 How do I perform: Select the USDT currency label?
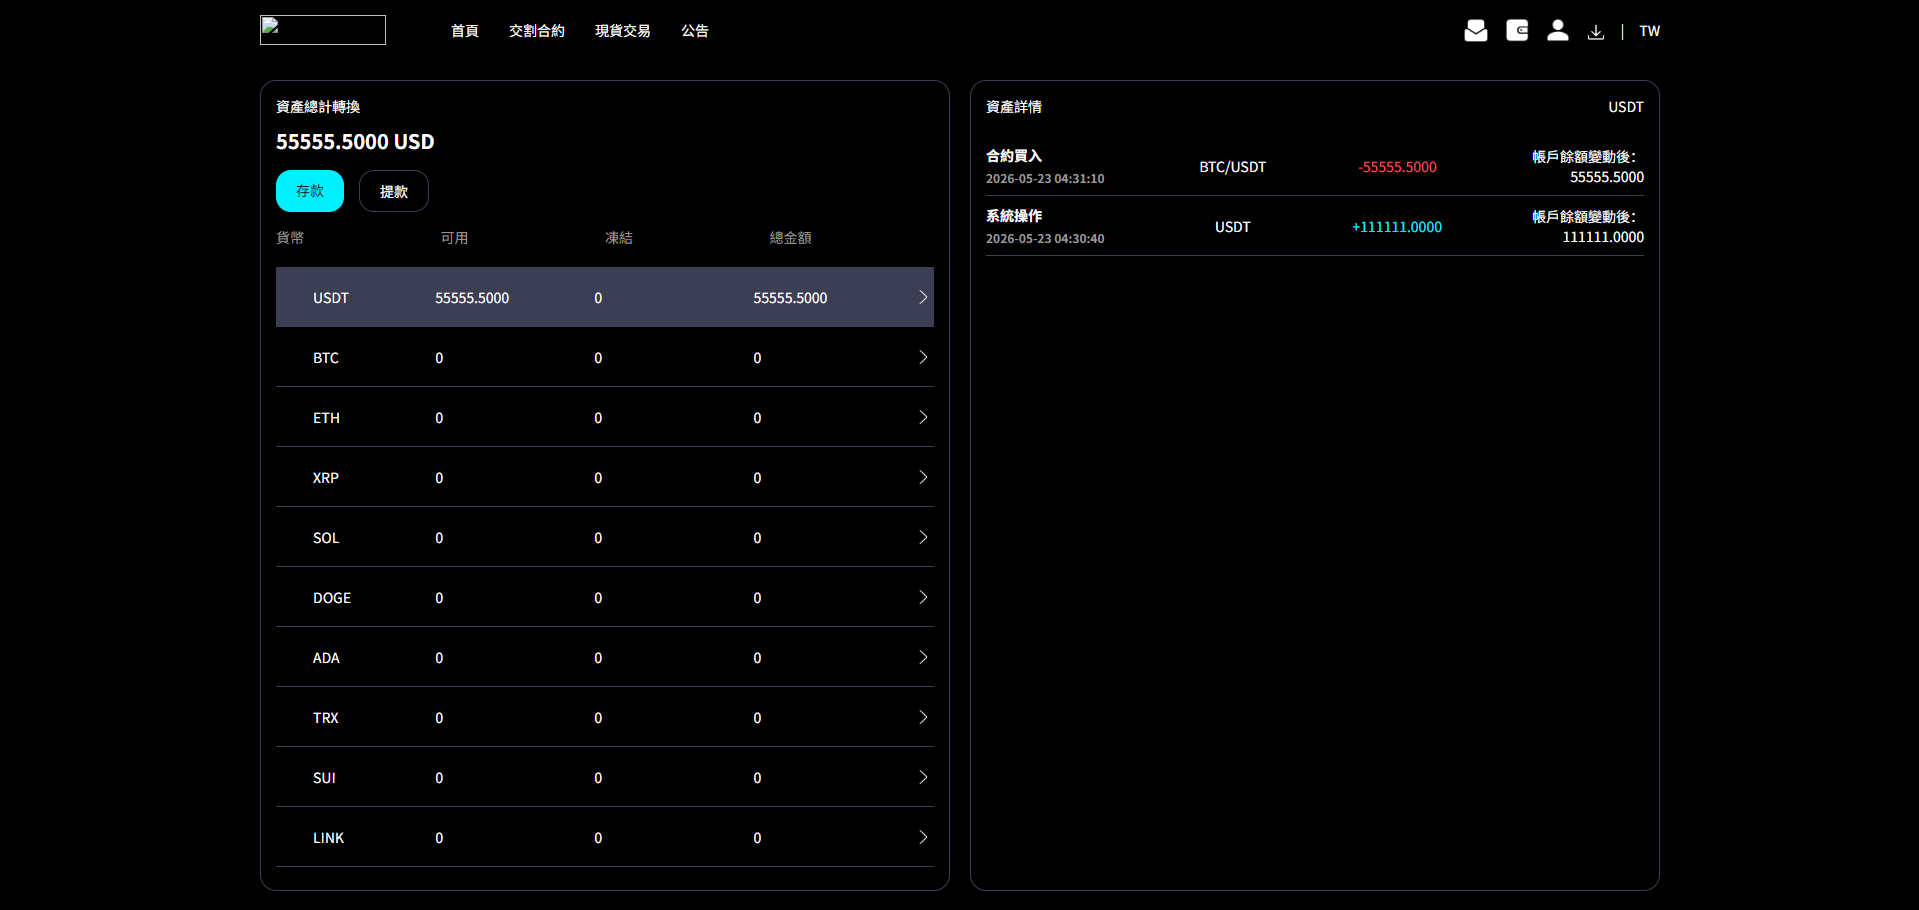(331, 298)
